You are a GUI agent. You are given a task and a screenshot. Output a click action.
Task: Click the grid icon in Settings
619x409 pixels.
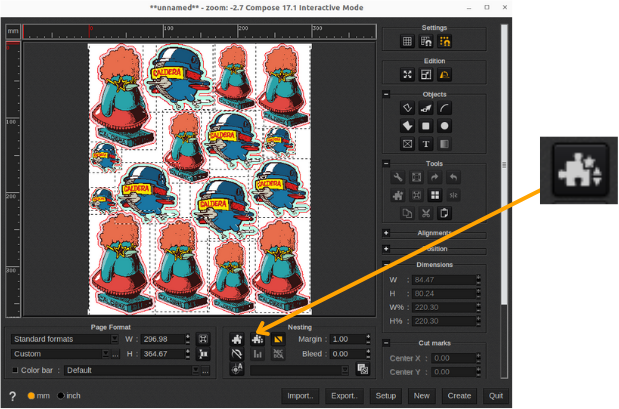pyautogui.click(x=407, y=42)
